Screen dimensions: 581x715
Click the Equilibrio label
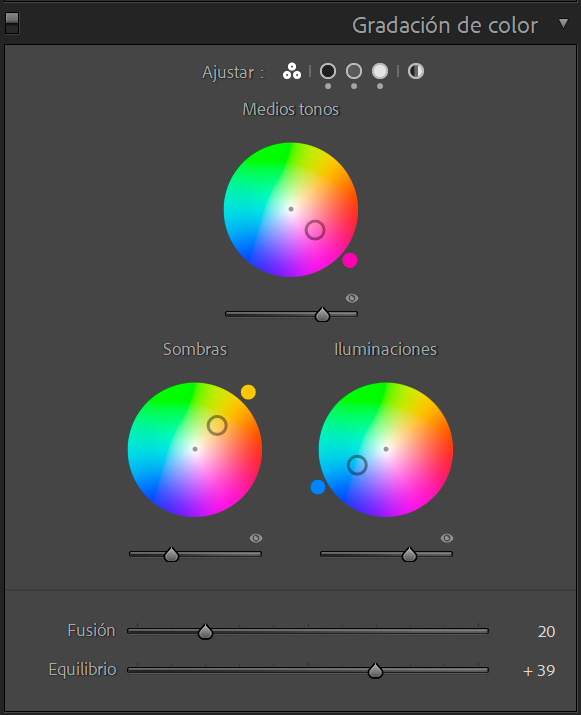pyautogui.click(x=83, y=670)
